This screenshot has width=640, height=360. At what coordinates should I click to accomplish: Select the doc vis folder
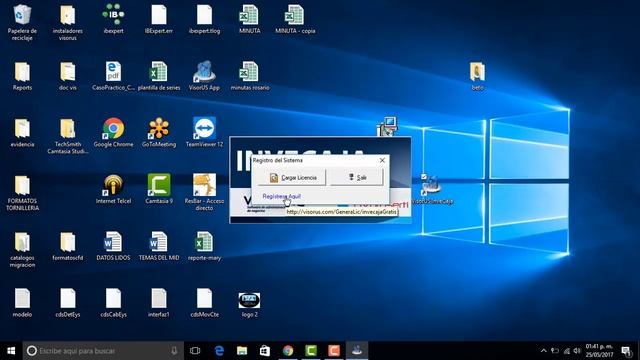point(68,72)
